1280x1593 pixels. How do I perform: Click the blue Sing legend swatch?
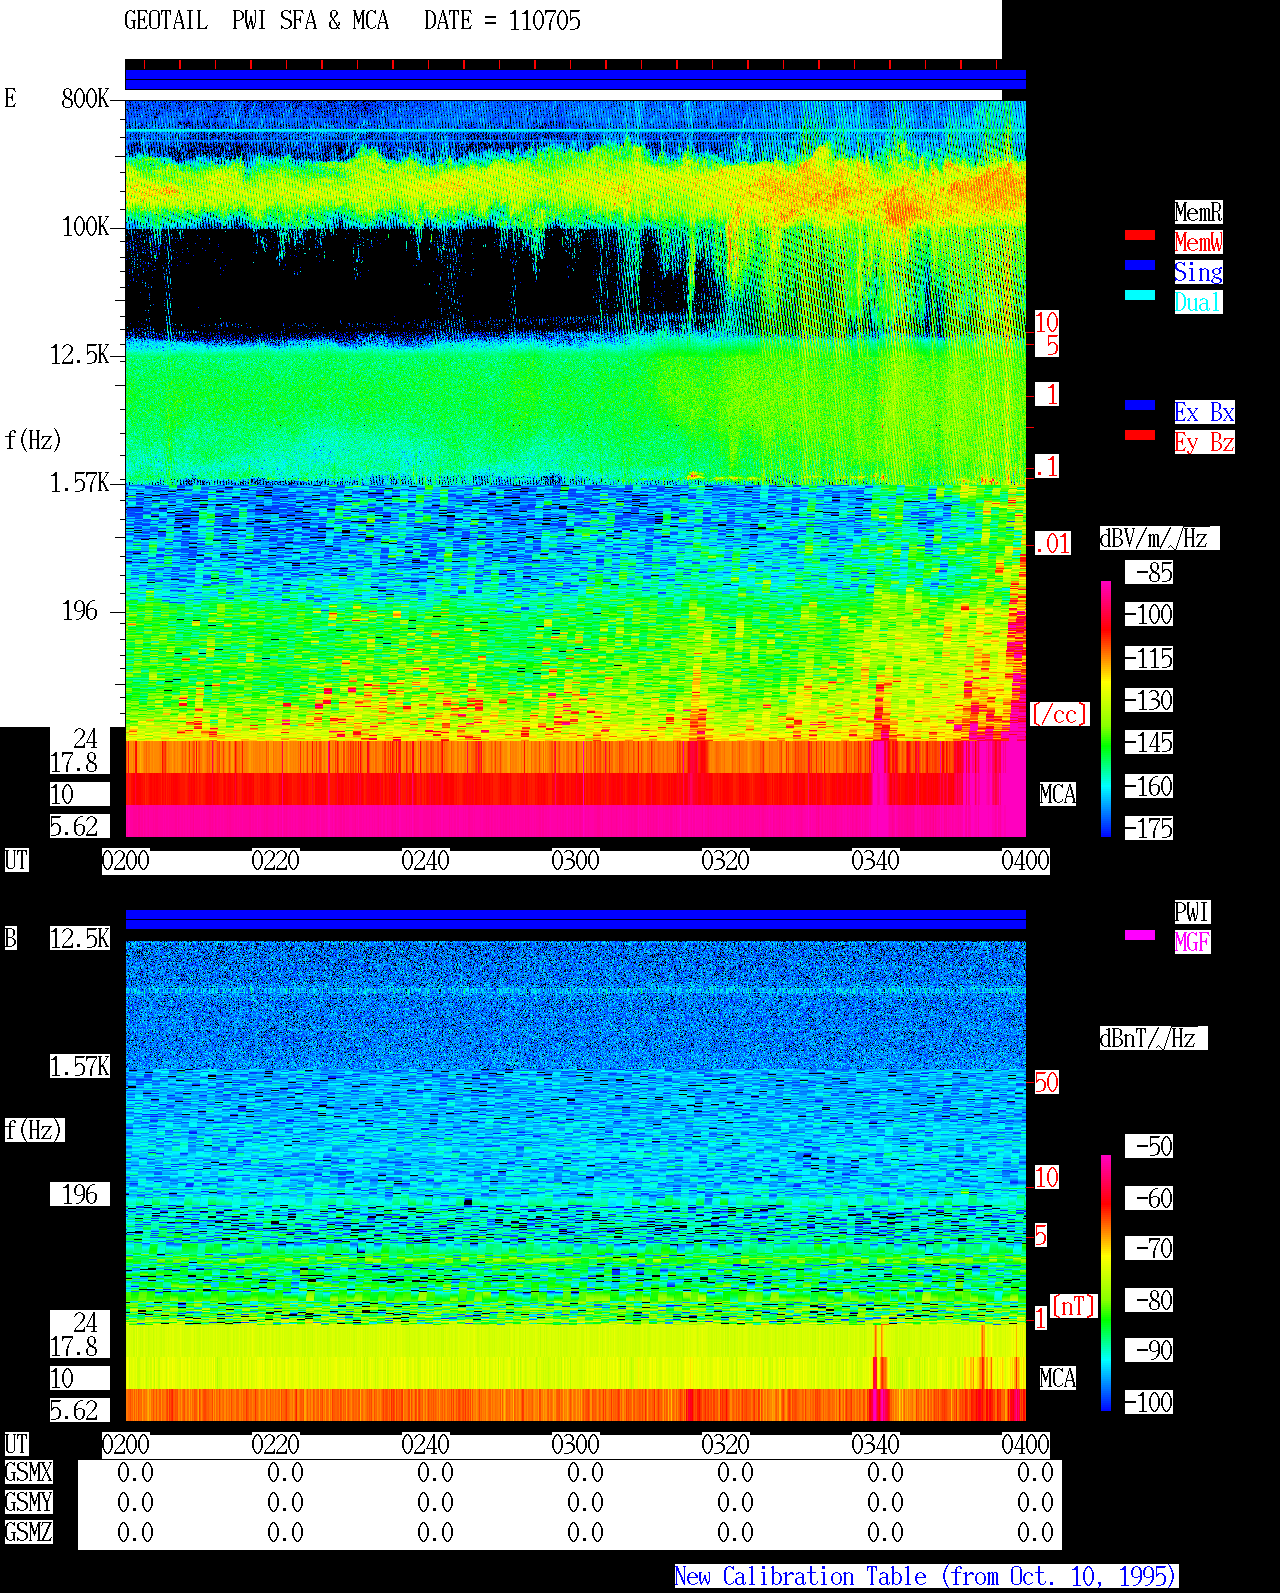(x=1140, y=265)
